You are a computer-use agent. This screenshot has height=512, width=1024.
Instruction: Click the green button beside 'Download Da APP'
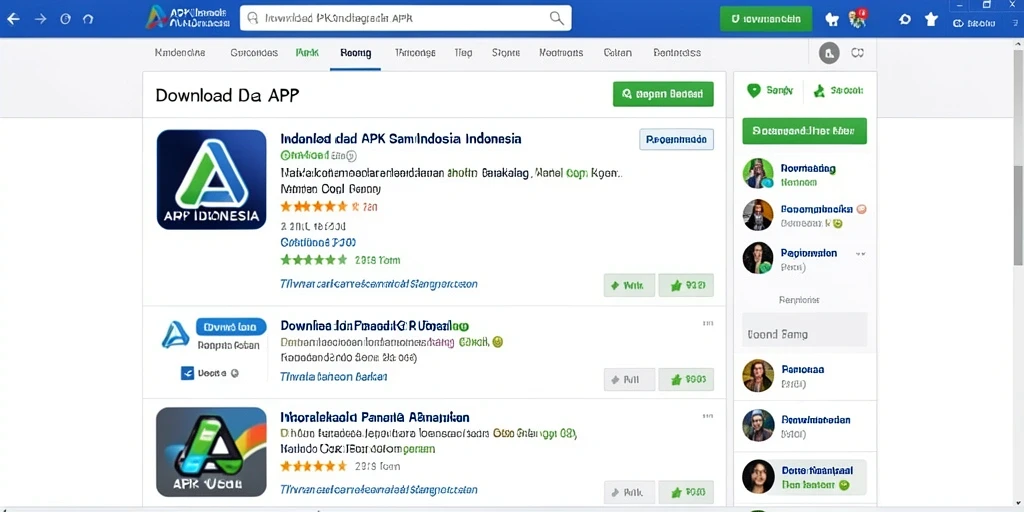coord(663,94)
